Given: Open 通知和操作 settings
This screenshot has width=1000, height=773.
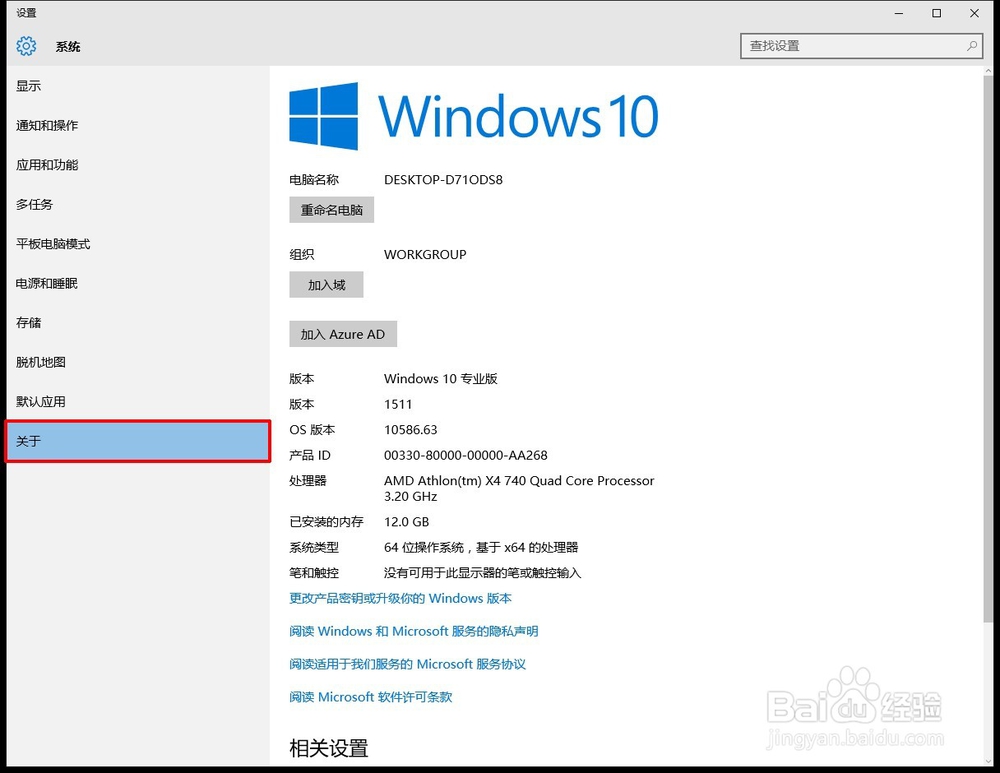Looking at the screenshot, I should [x=138, y=126].
